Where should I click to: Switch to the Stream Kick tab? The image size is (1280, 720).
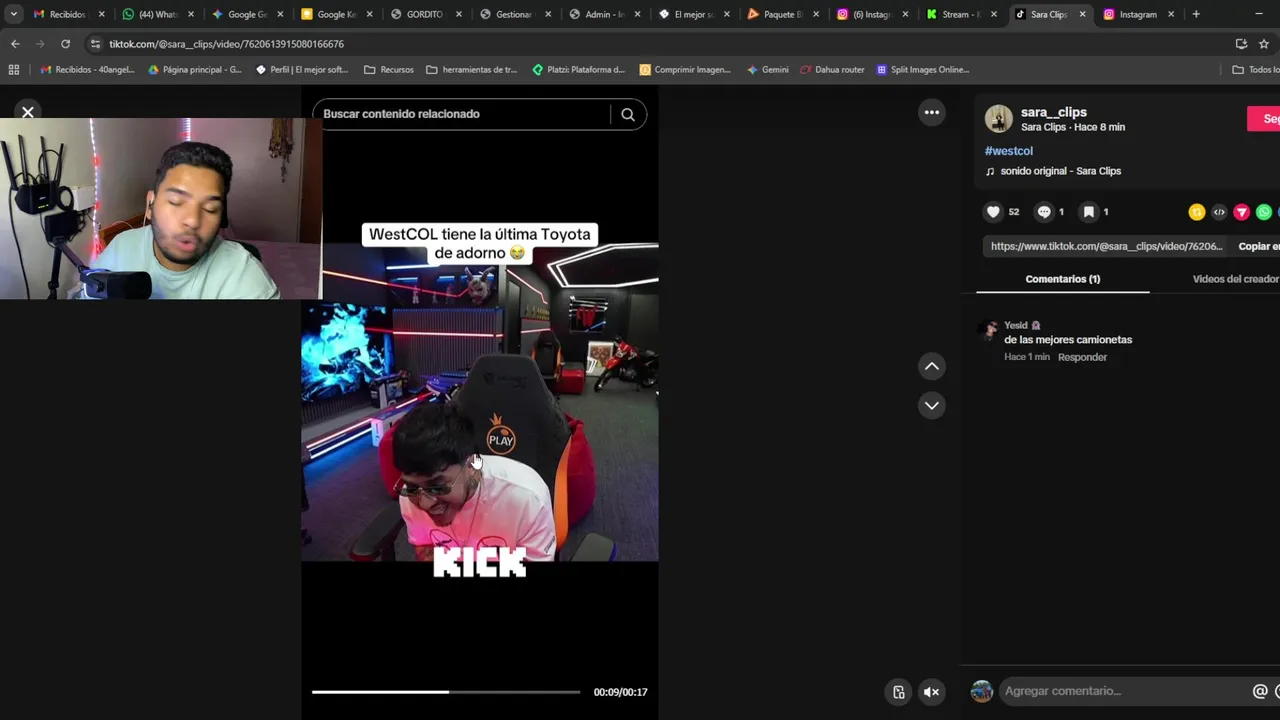[x=960, y=14]
